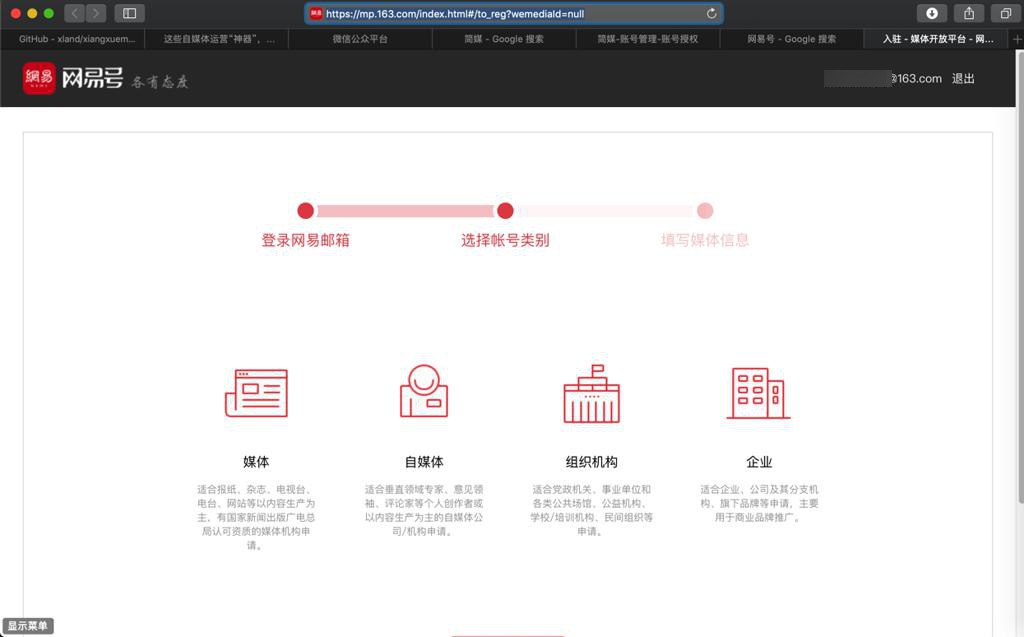Click the 组织机构 description starting 适合党政机关
Viewport: 1024px width, 637px height.
click(x=592, y=510)
